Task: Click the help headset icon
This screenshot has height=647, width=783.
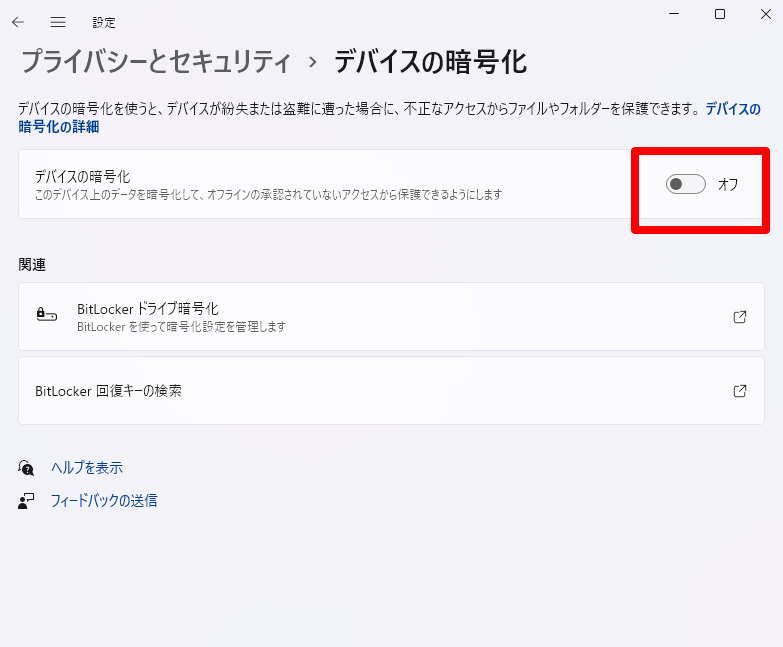Action: (x=27, y=468)
